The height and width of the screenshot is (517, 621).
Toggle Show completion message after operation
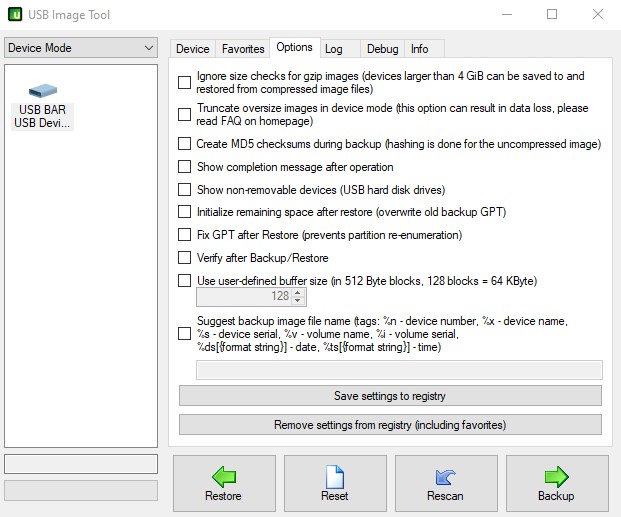click(184, 167)
